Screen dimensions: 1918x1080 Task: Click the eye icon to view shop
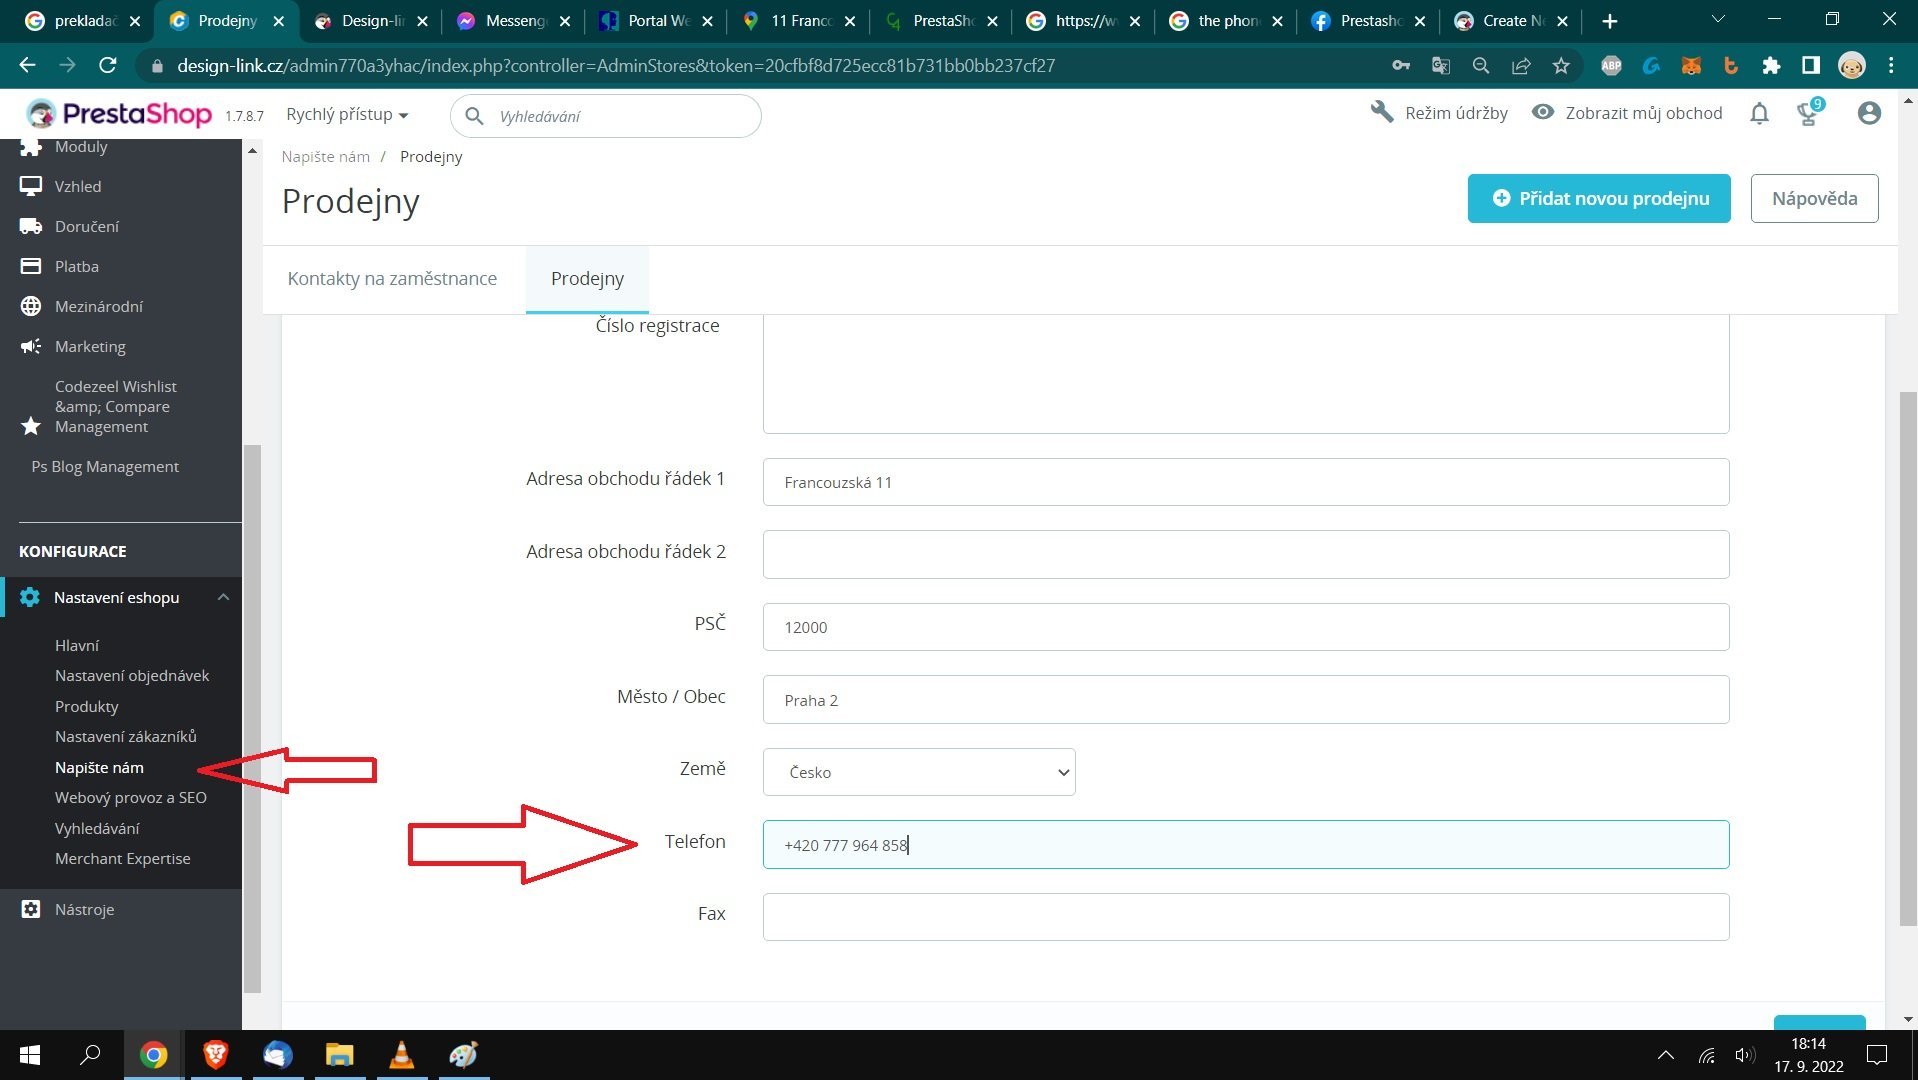coord(1543,112)
